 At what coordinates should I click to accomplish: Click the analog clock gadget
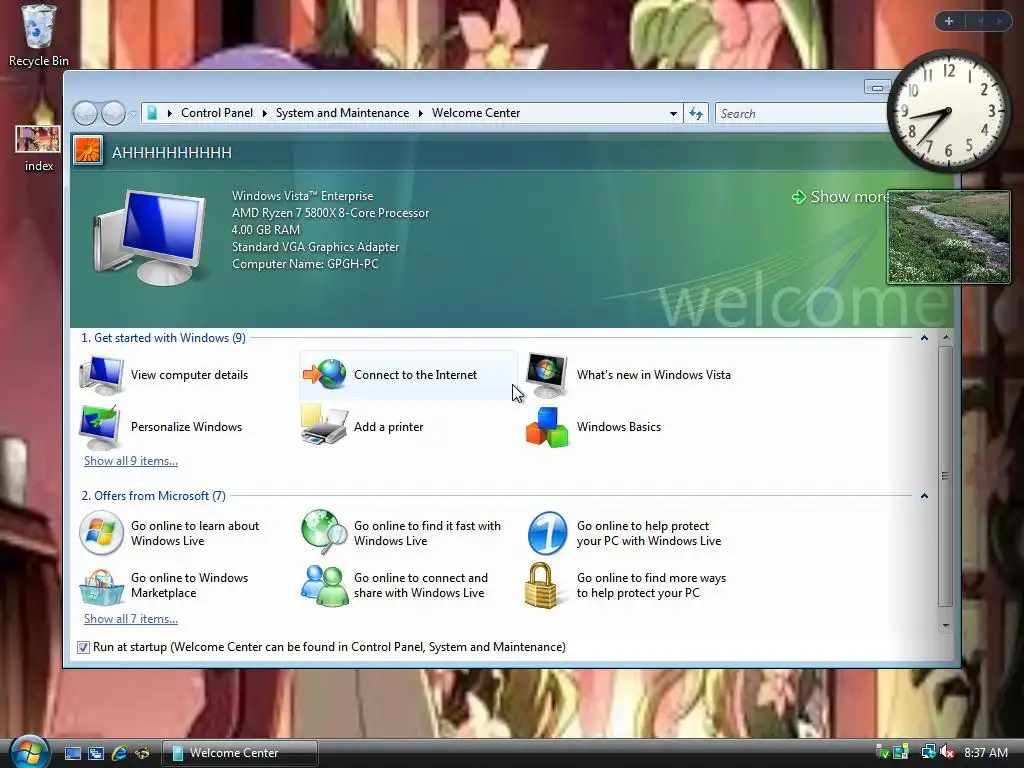(948, 110)
